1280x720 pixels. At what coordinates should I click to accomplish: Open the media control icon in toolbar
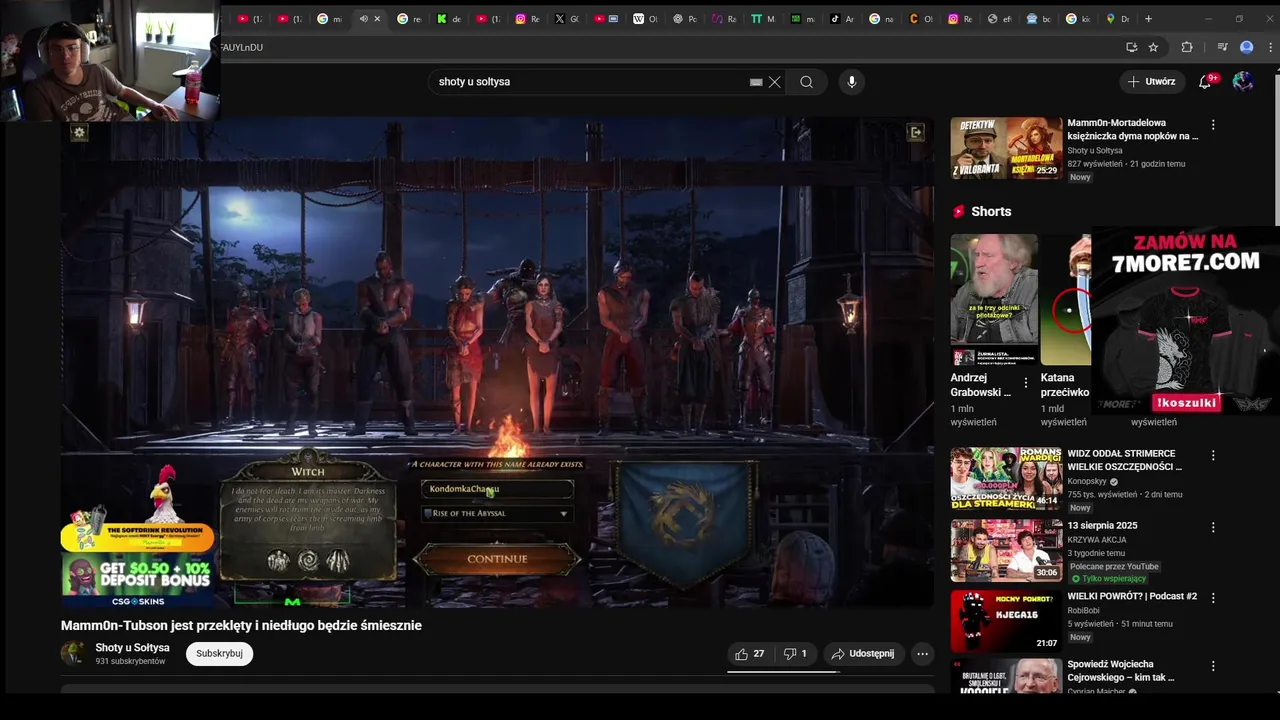pos(1222,47)
